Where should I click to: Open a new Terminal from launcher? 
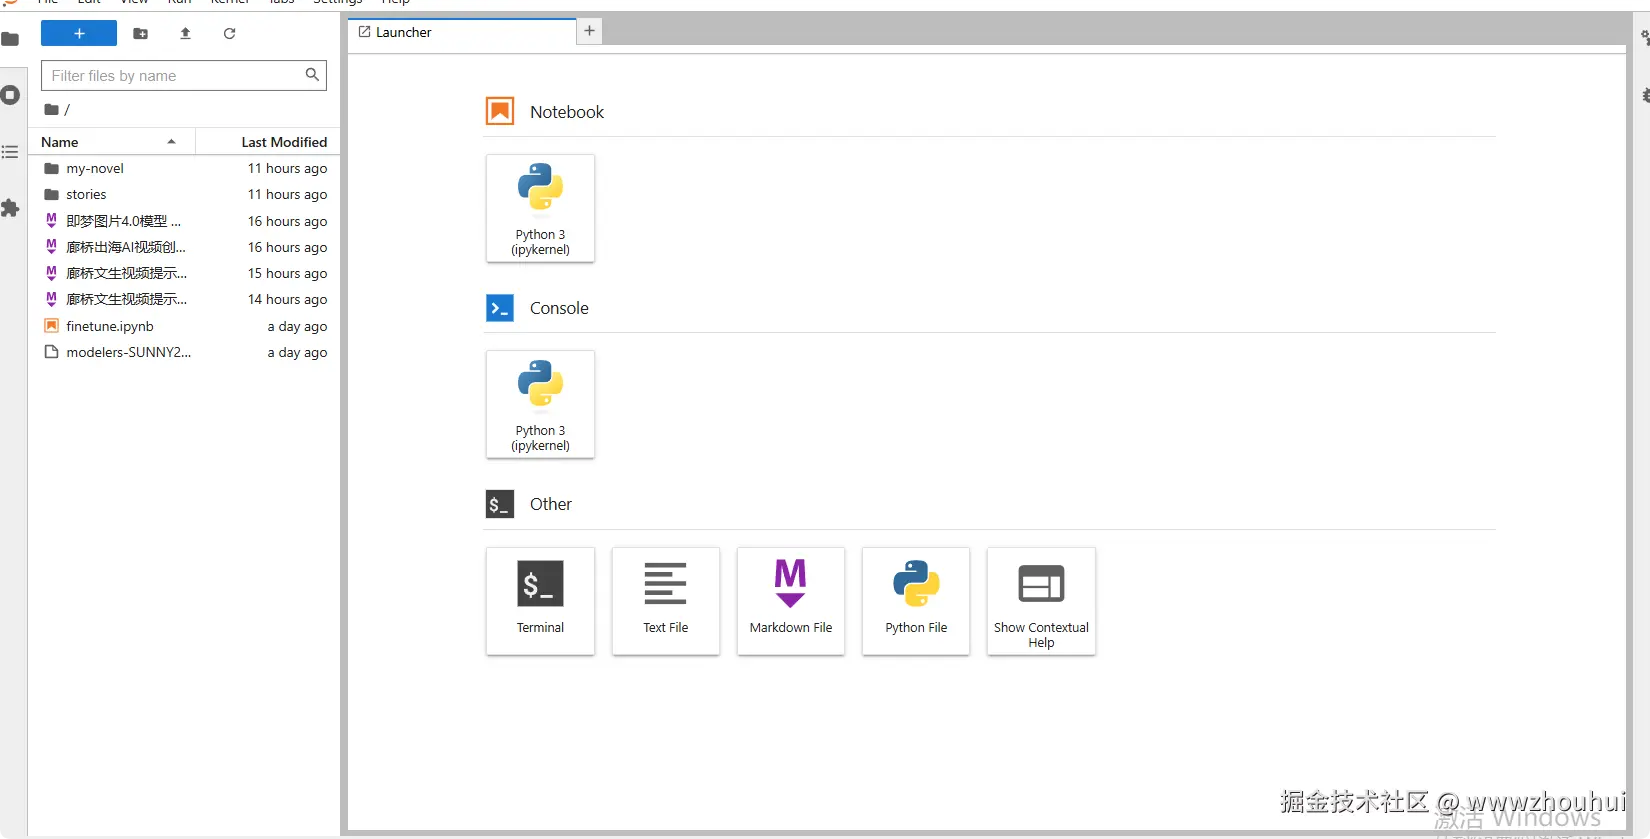tap(540, 601)
